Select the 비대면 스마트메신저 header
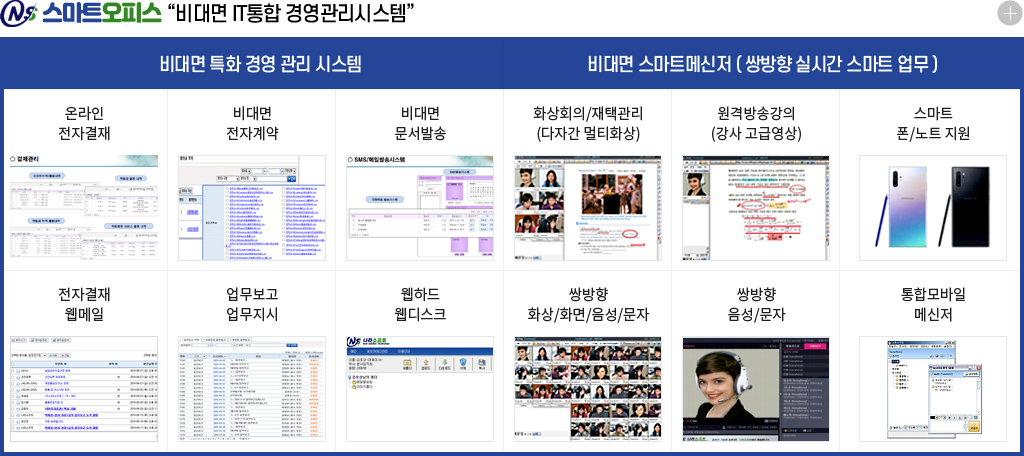The height and width of the screenshot is (456, 1024). [763, 64]
